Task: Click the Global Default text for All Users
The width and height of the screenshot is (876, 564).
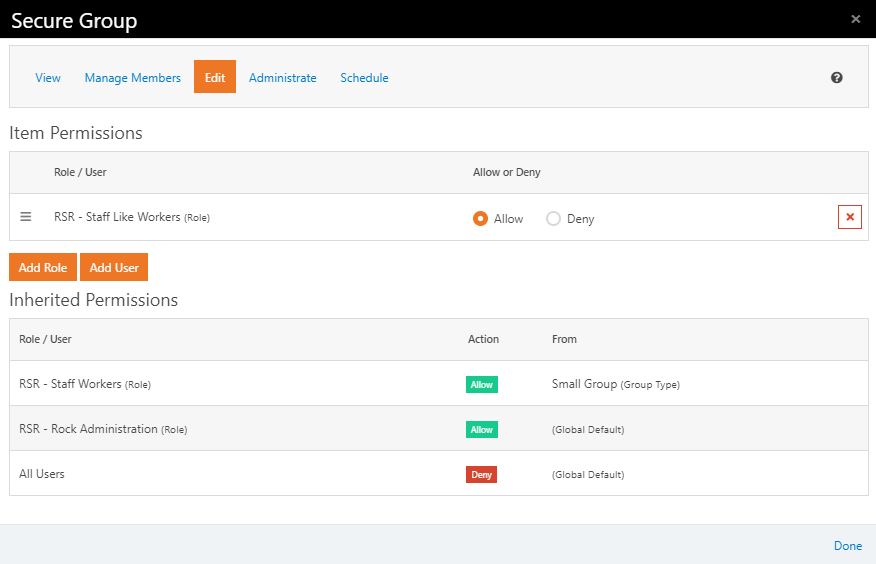Action: click(x=588, y=475)
